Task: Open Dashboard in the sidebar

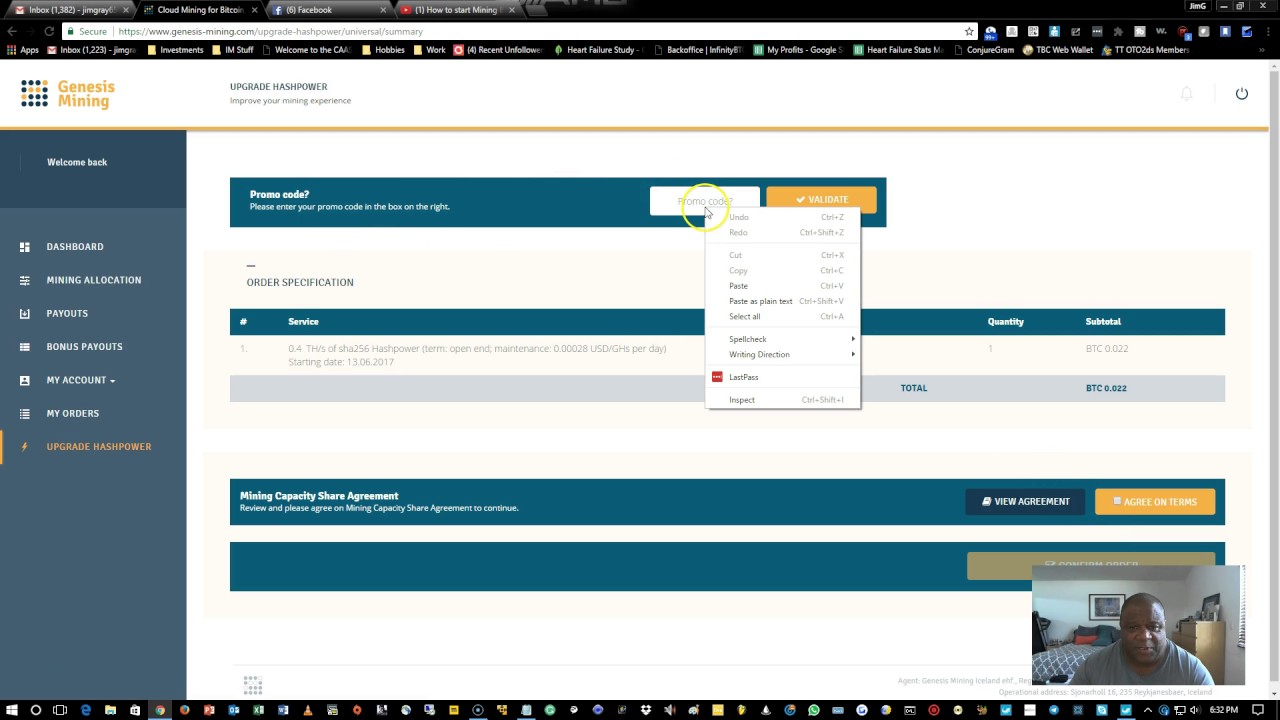Action: [x=74, y=247]
